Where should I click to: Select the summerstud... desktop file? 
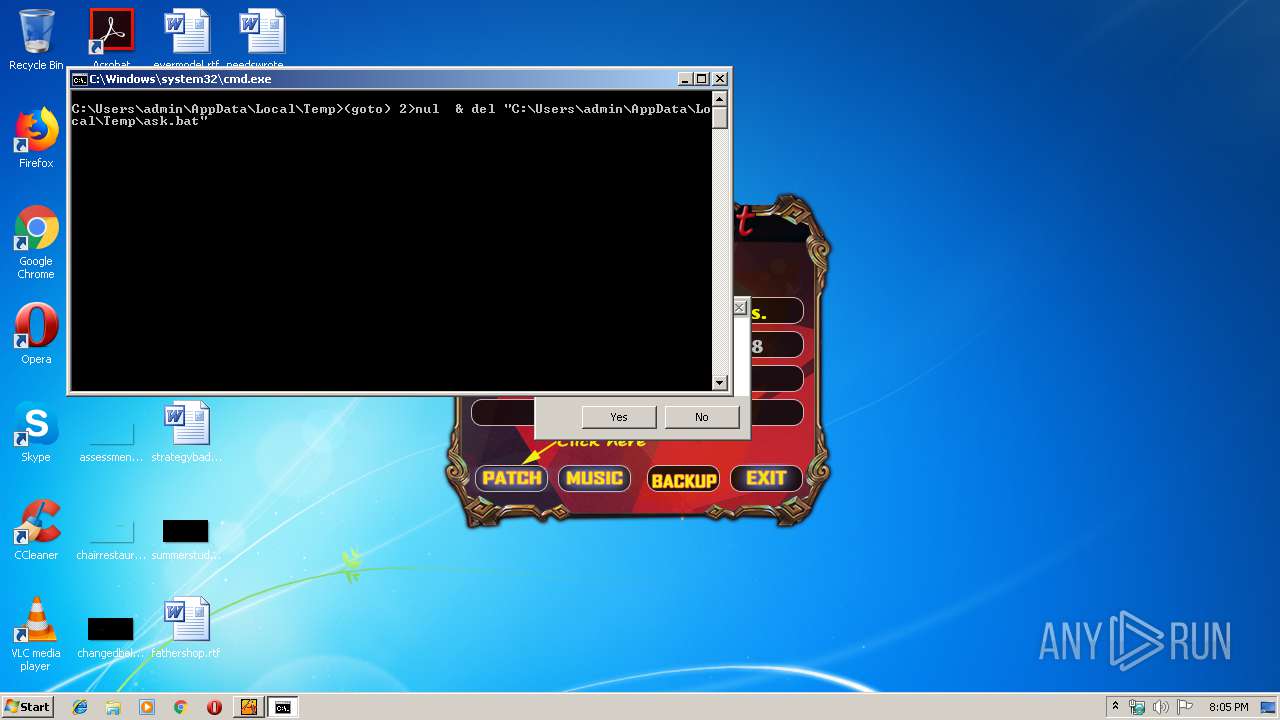pyautogui.click(x=187, y=539)
